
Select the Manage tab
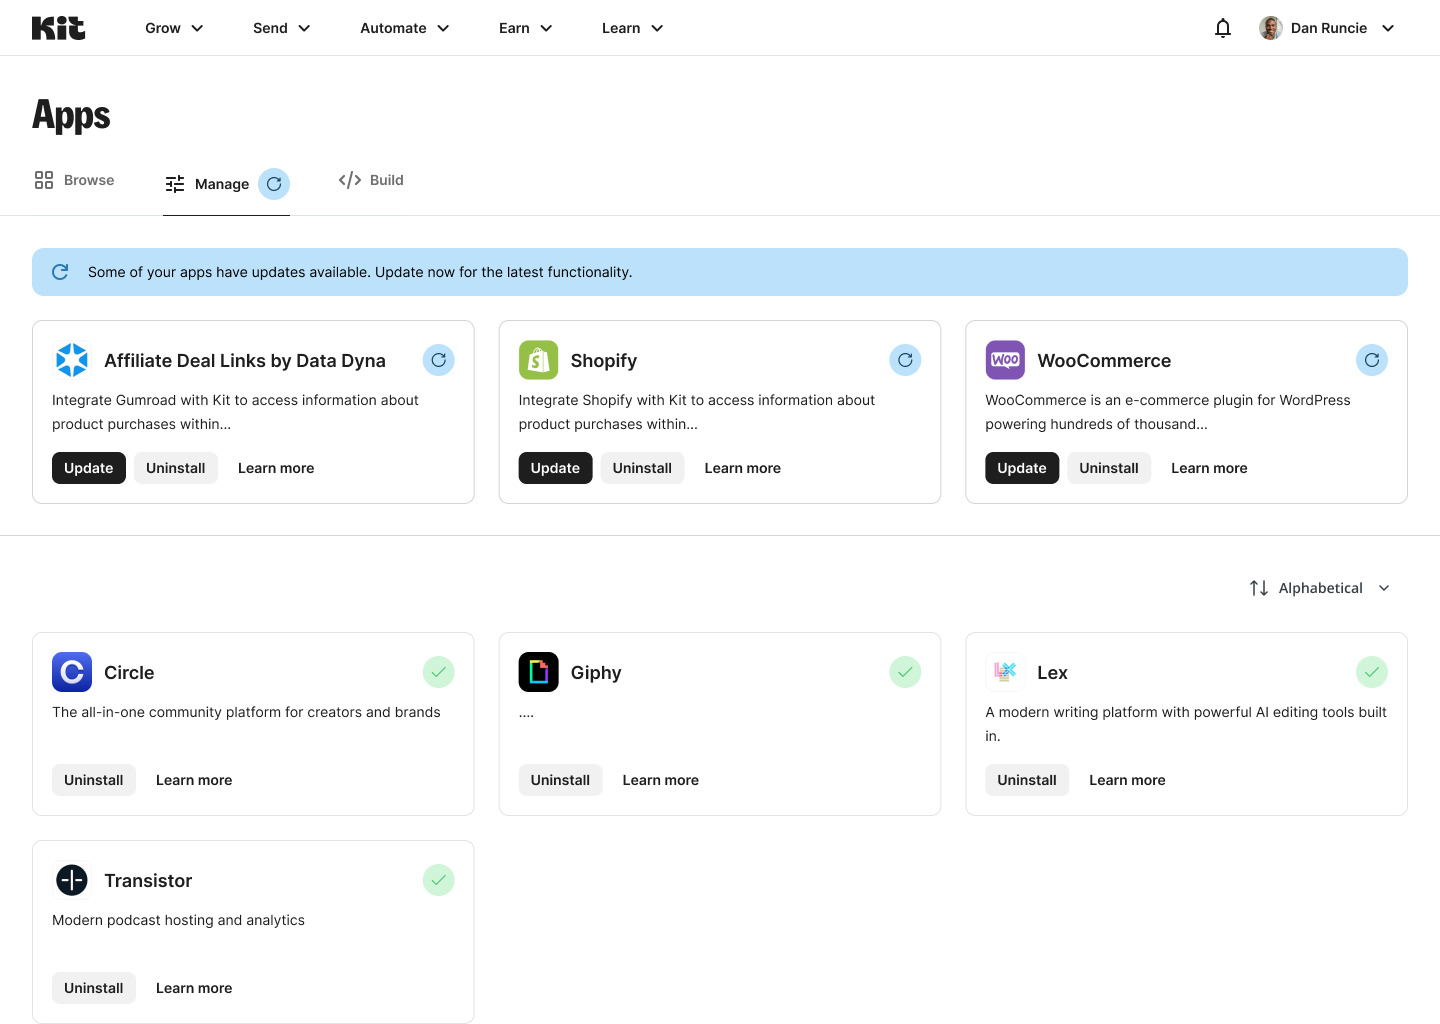(226, 185)
